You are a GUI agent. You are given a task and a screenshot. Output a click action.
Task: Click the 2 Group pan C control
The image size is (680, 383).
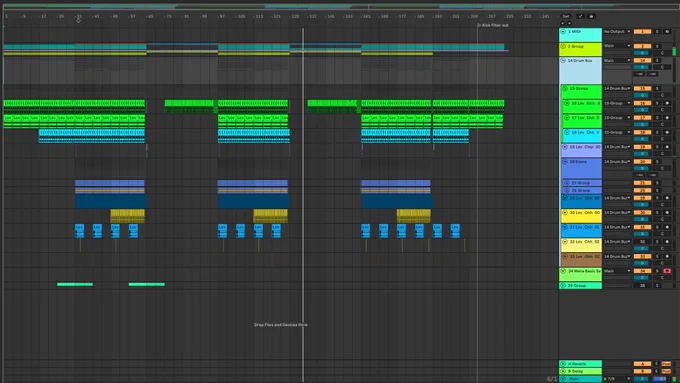tap(662, 53)
